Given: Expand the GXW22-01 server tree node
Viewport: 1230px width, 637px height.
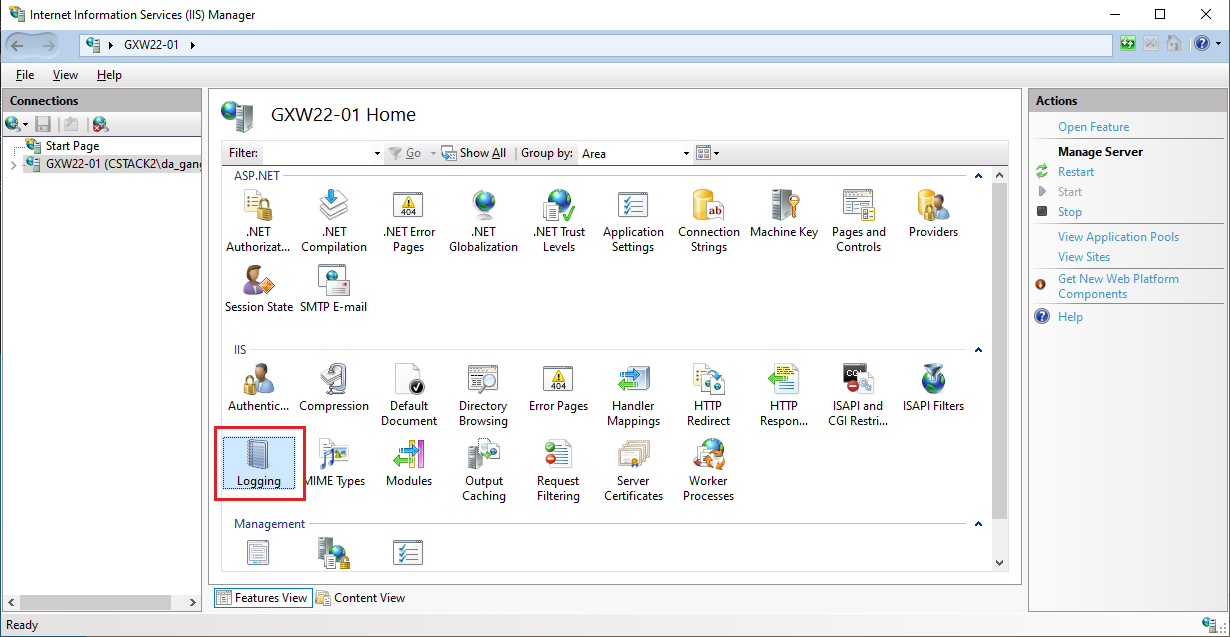Looking at the screenshot, I should pyautogui.click(x=13, y=164).
